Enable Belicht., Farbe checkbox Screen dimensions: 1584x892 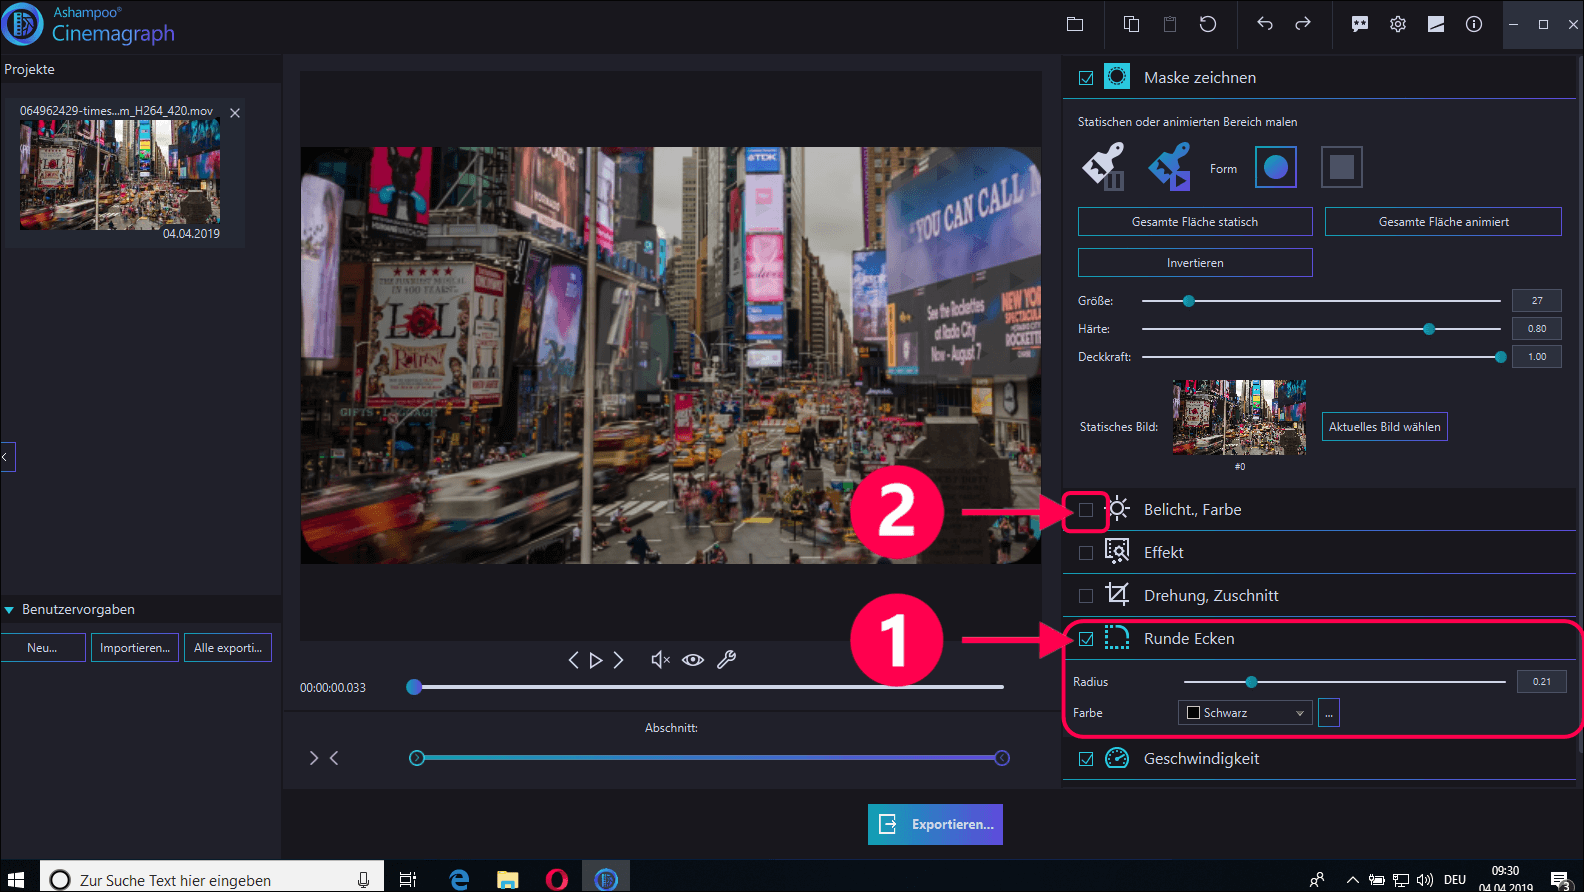pos(1086,510)
